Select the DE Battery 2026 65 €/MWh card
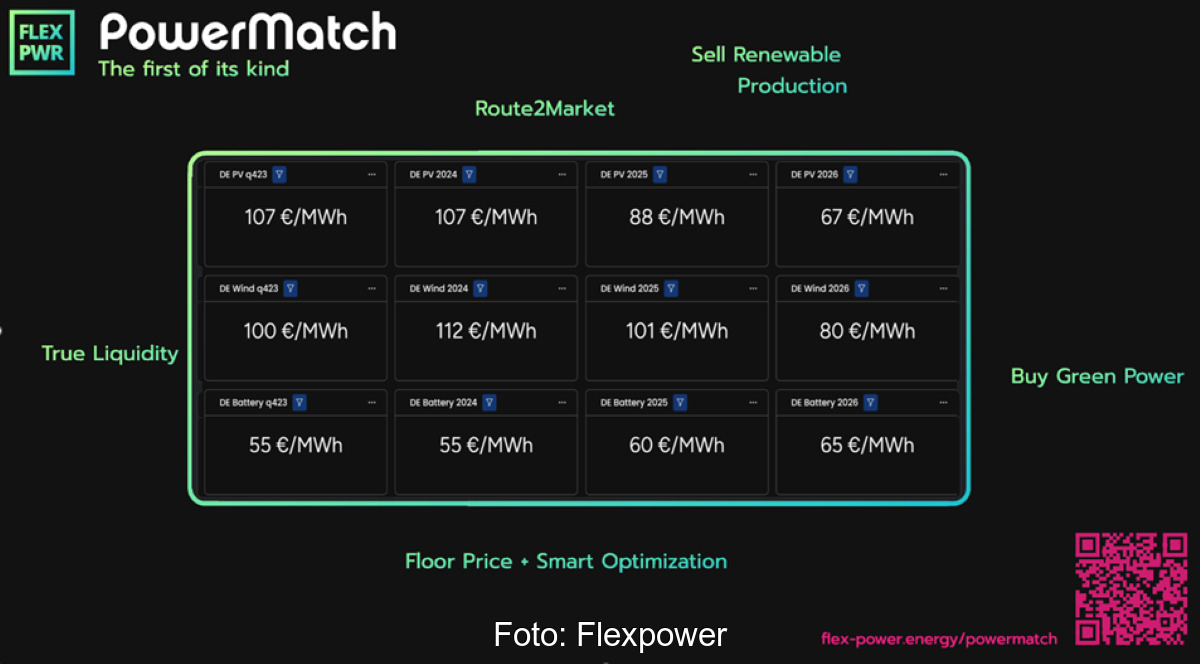 (x=867, y=445)
